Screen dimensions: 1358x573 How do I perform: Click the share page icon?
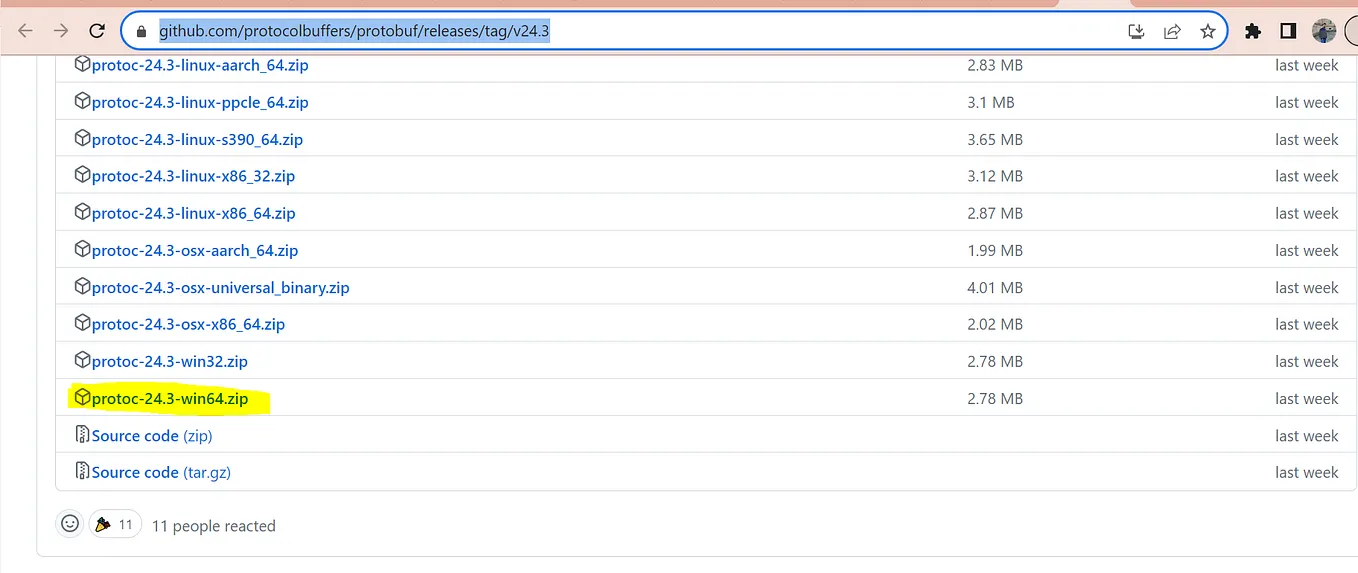point(1172,31)
